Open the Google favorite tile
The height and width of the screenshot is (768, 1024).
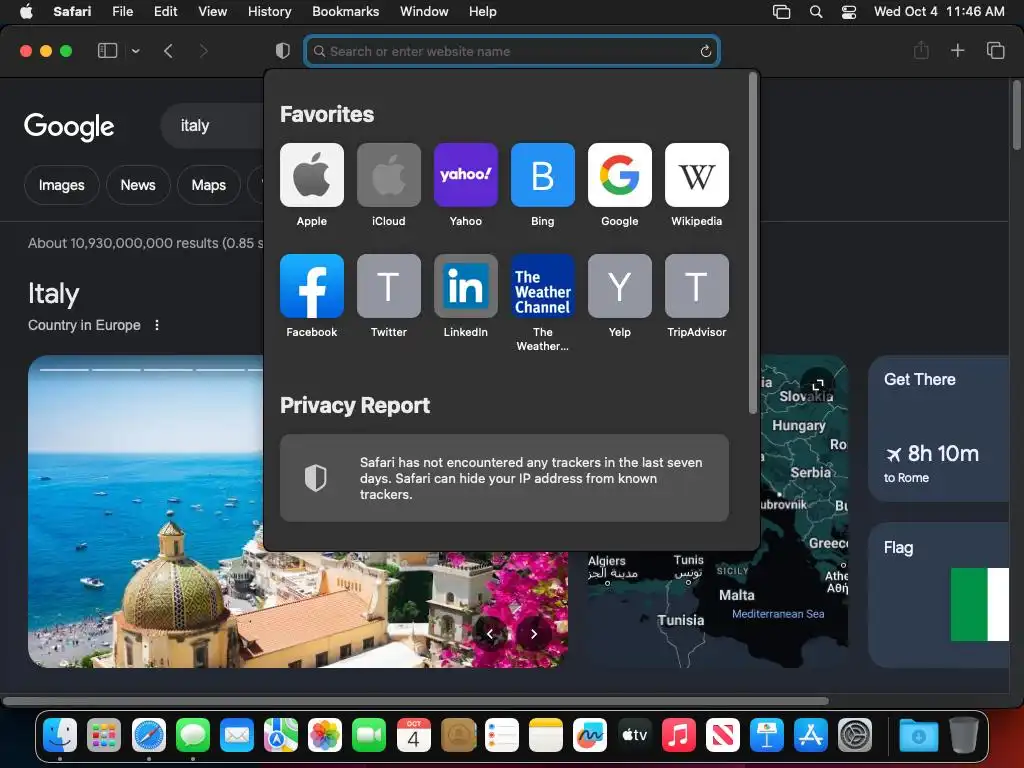pyautogui.click(x=620, y=175)
